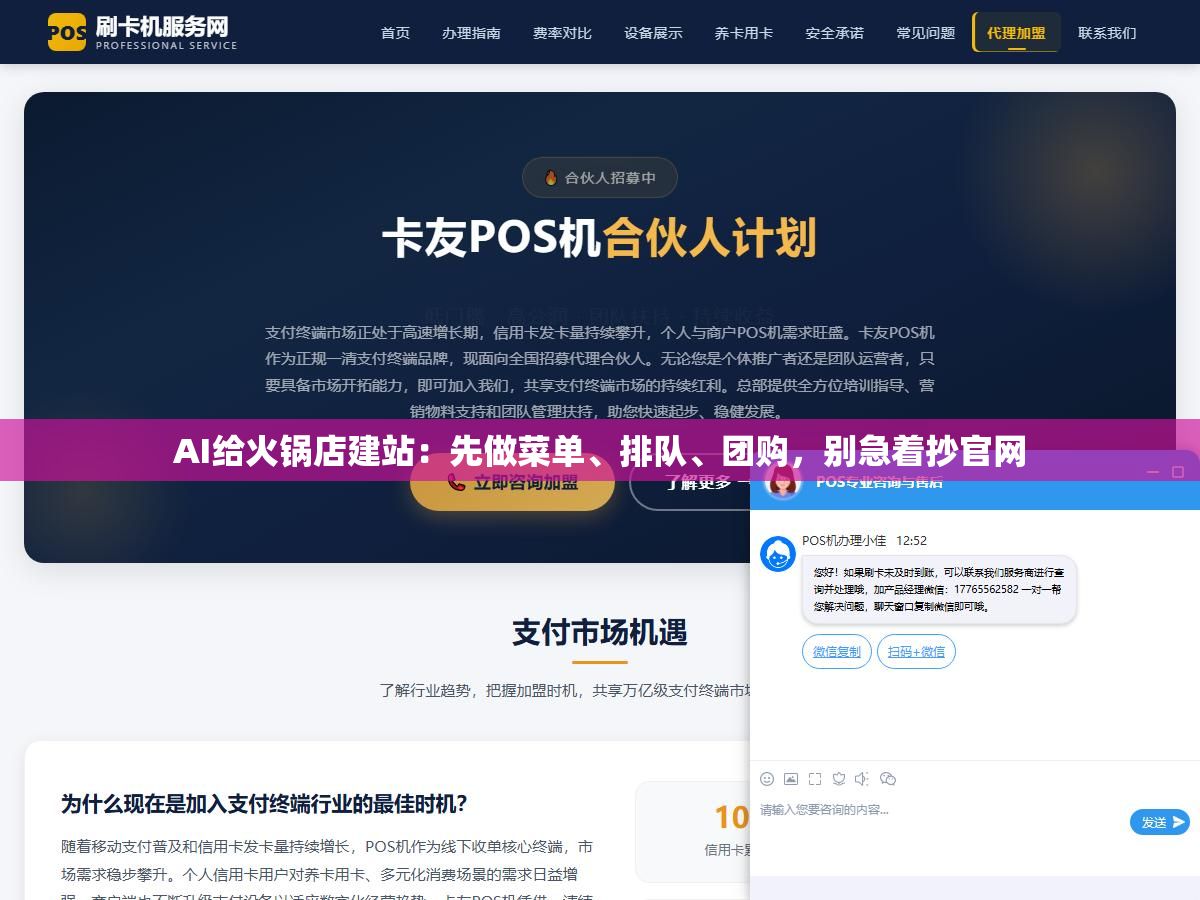1200x900 pixels.
Task: Click the 扫码+微信 chat button
Action: [x=917, y=652]
